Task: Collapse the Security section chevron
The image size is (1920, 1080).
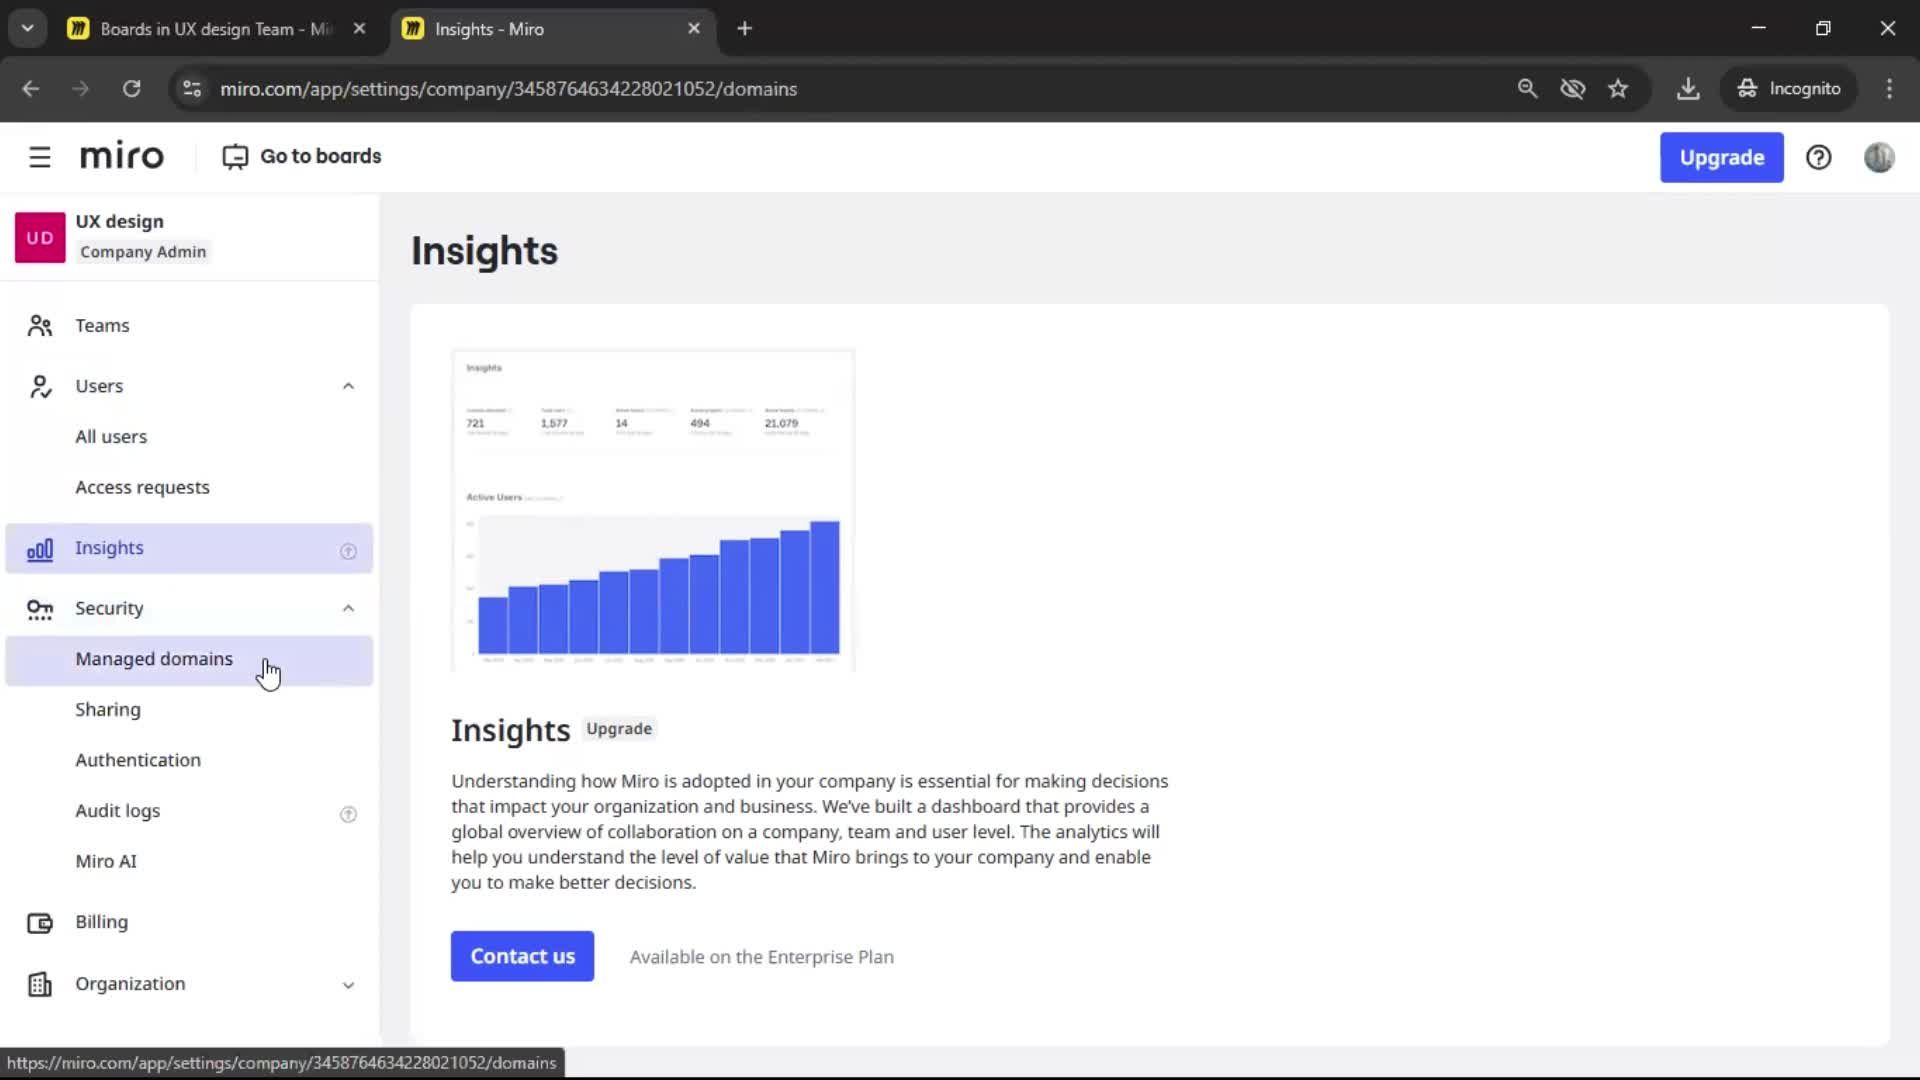Action: tap(348, 609)
